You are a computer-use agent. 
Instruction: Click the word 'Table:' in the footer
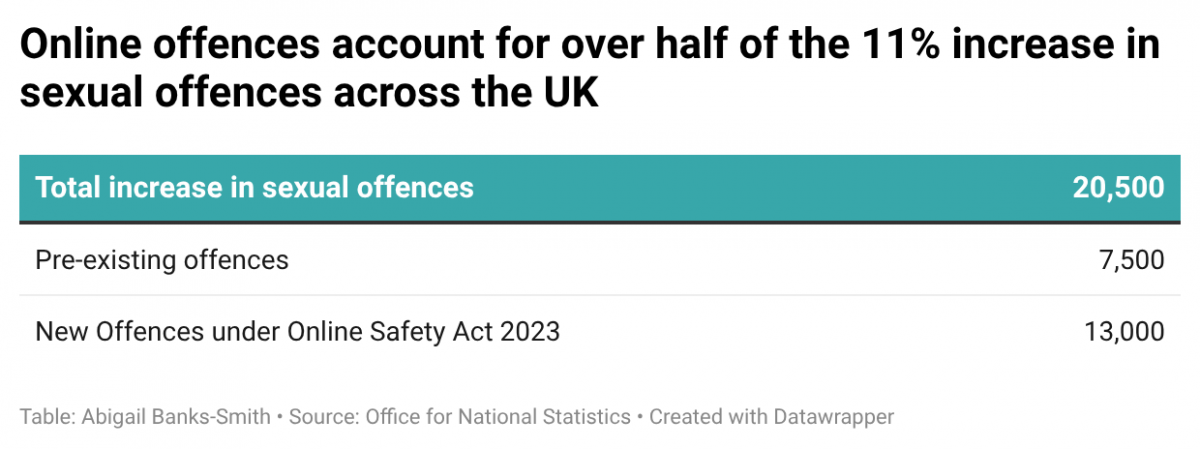43,416
